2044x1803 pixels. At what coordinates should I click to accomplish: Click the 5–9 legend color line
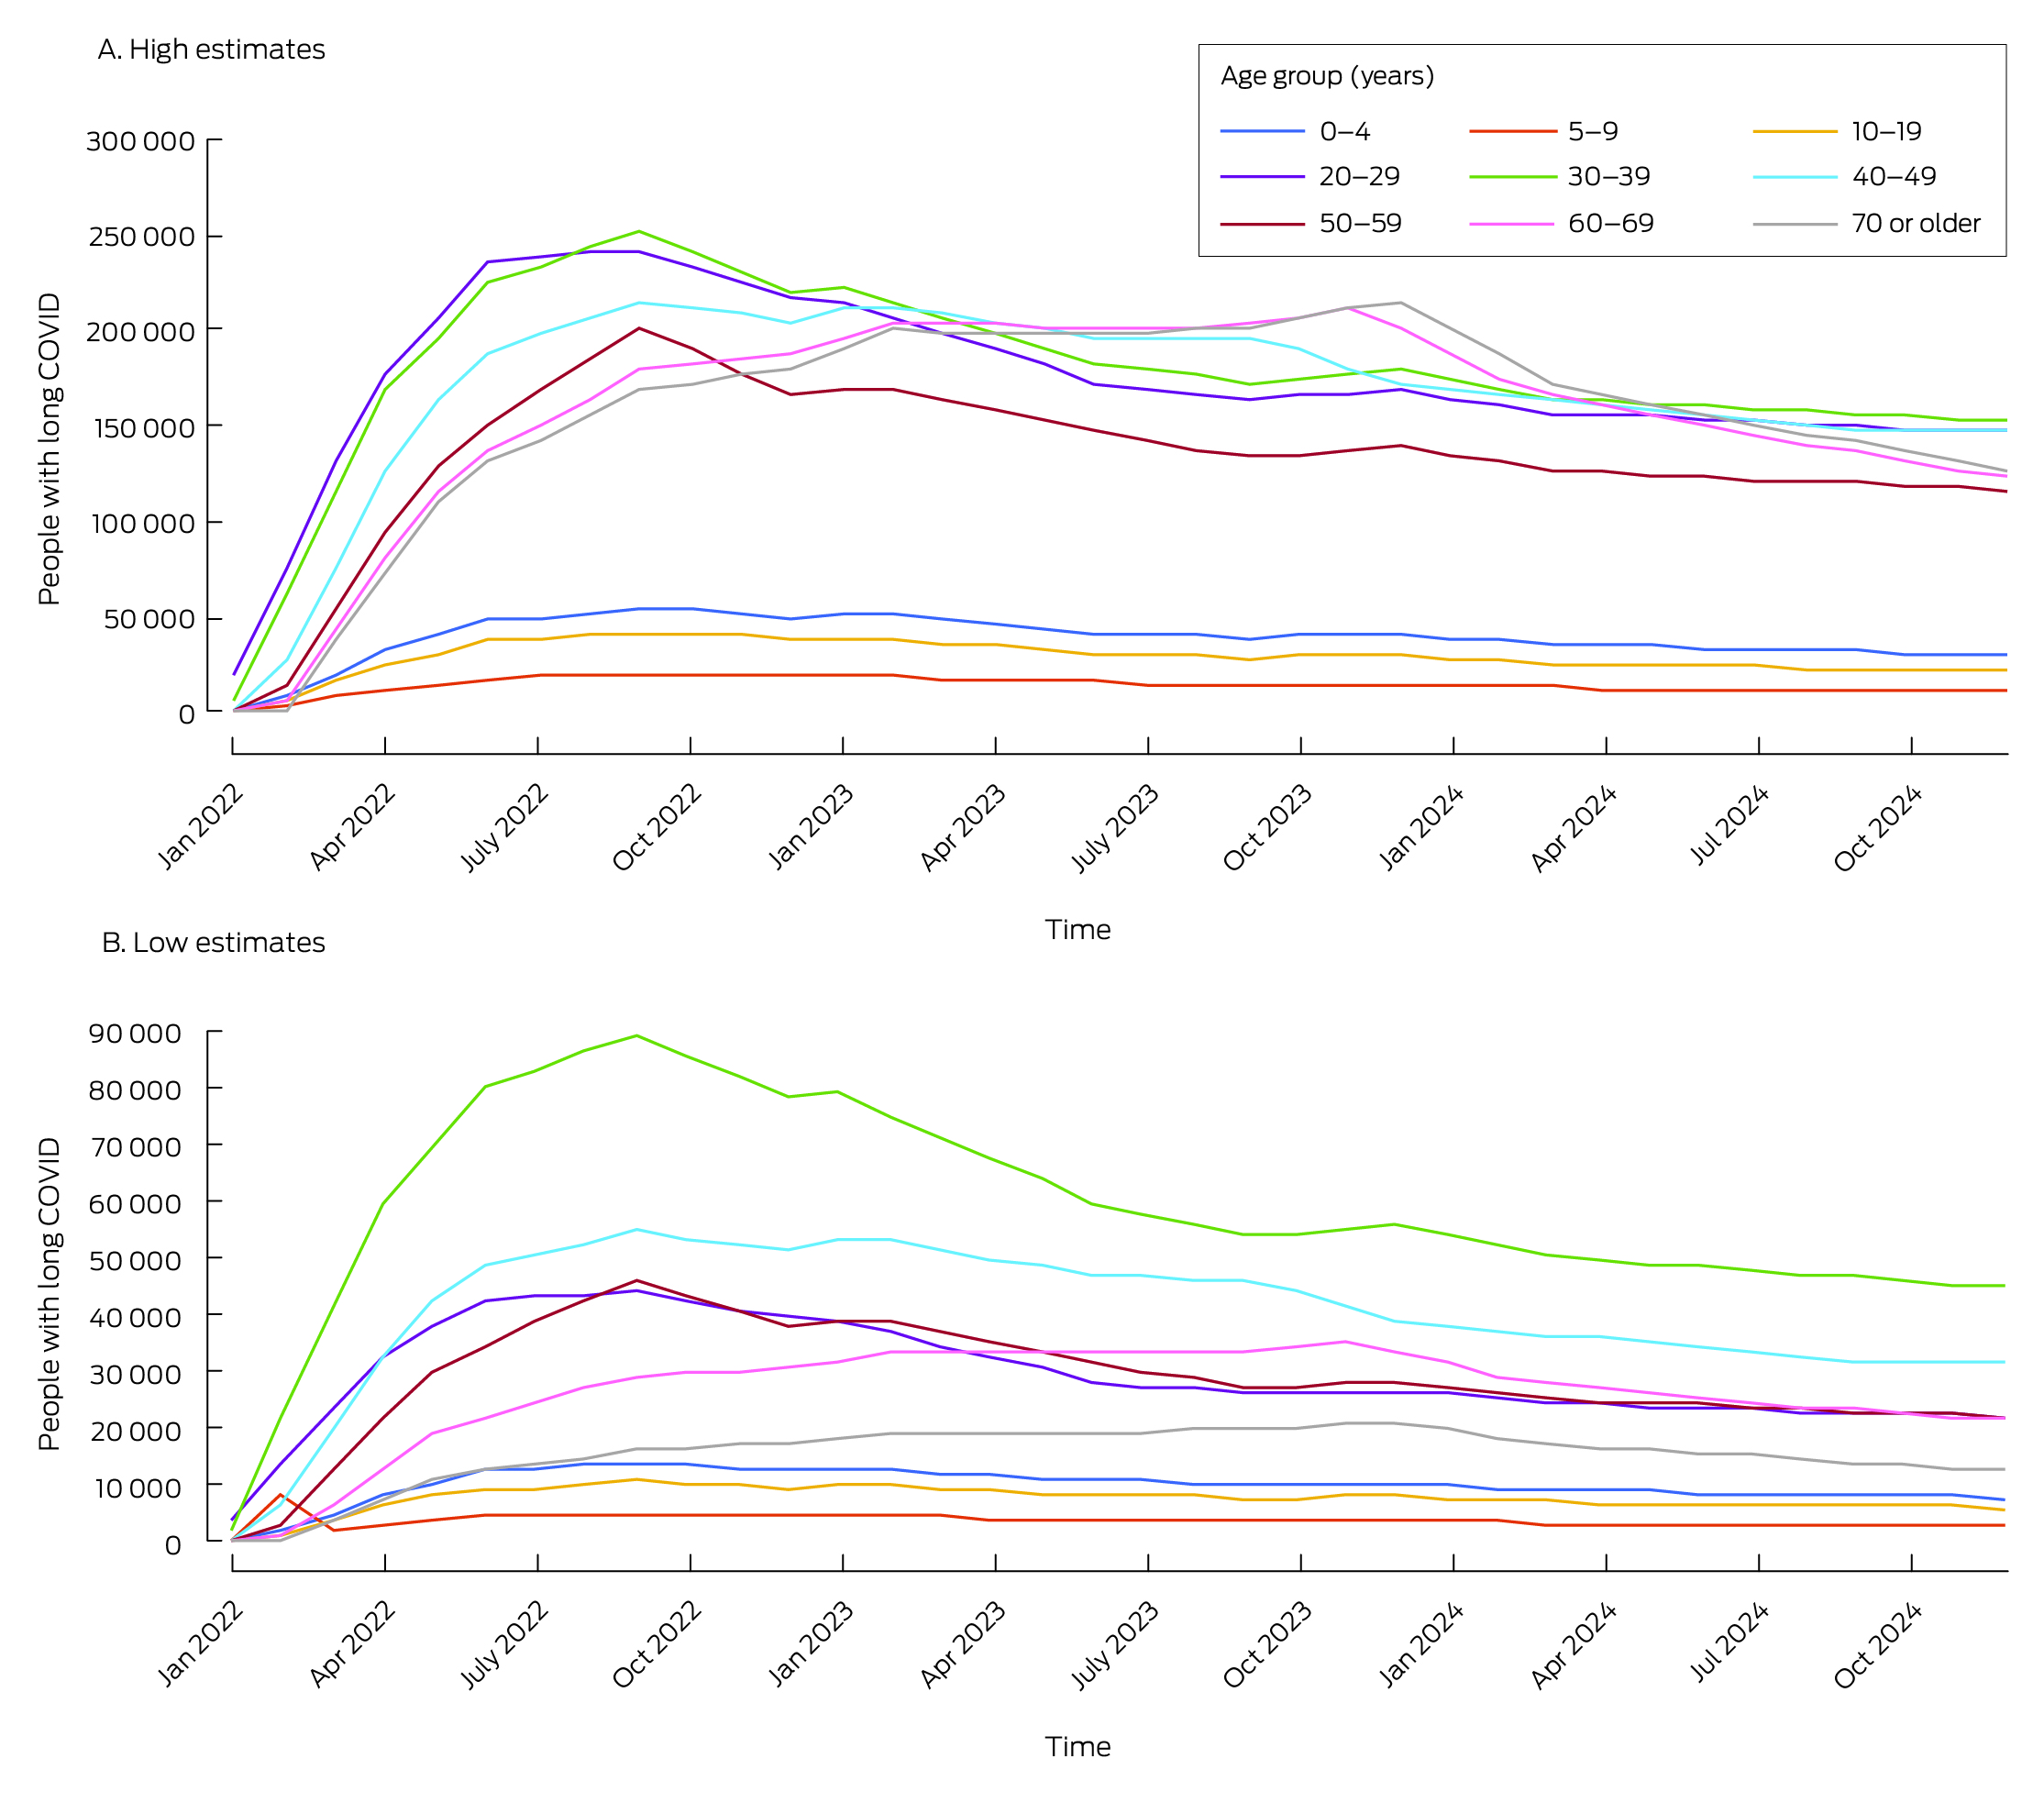coord(1512,131)
